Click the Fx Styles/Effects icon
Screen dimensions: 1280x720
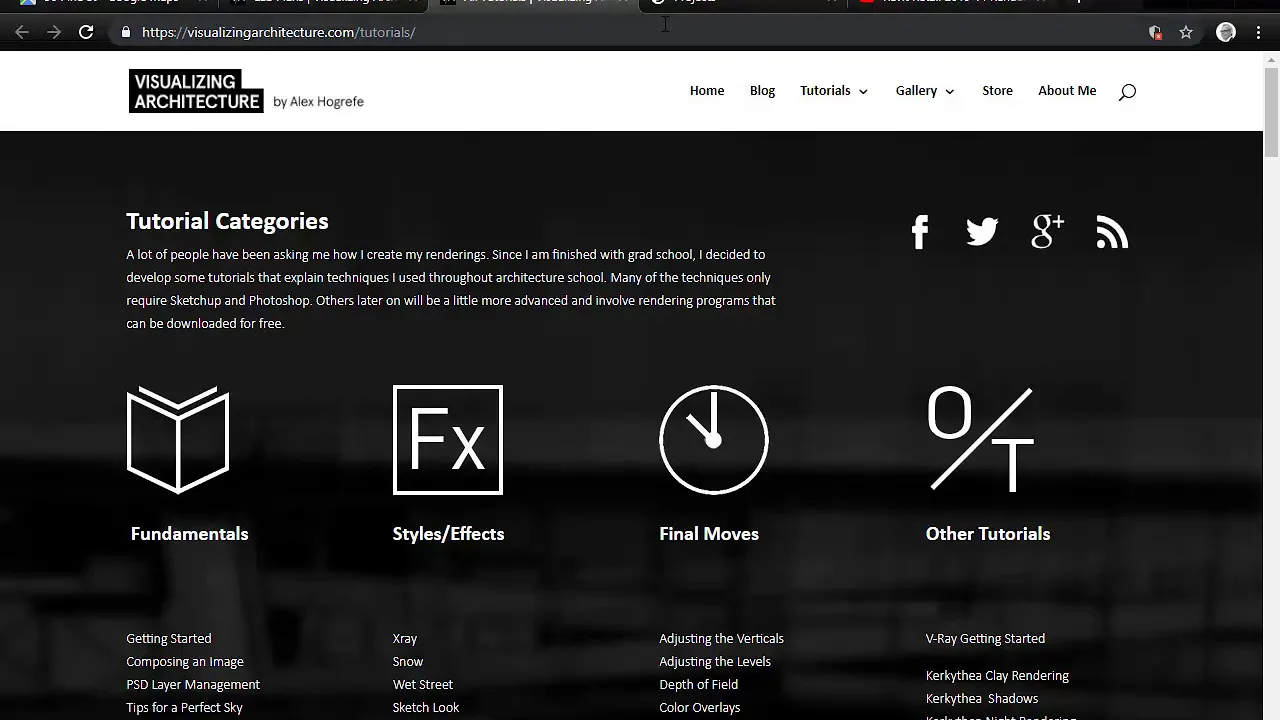[x=448, y=440]
